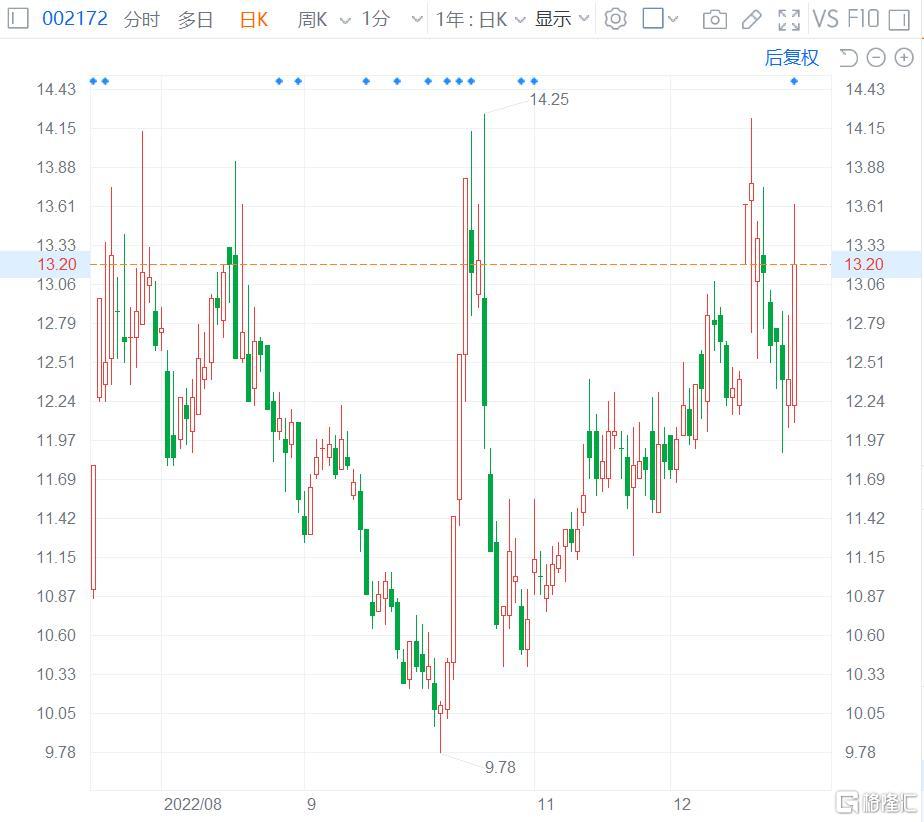
Task: Click the 10.05 right axis value
Action: point(864,713)
